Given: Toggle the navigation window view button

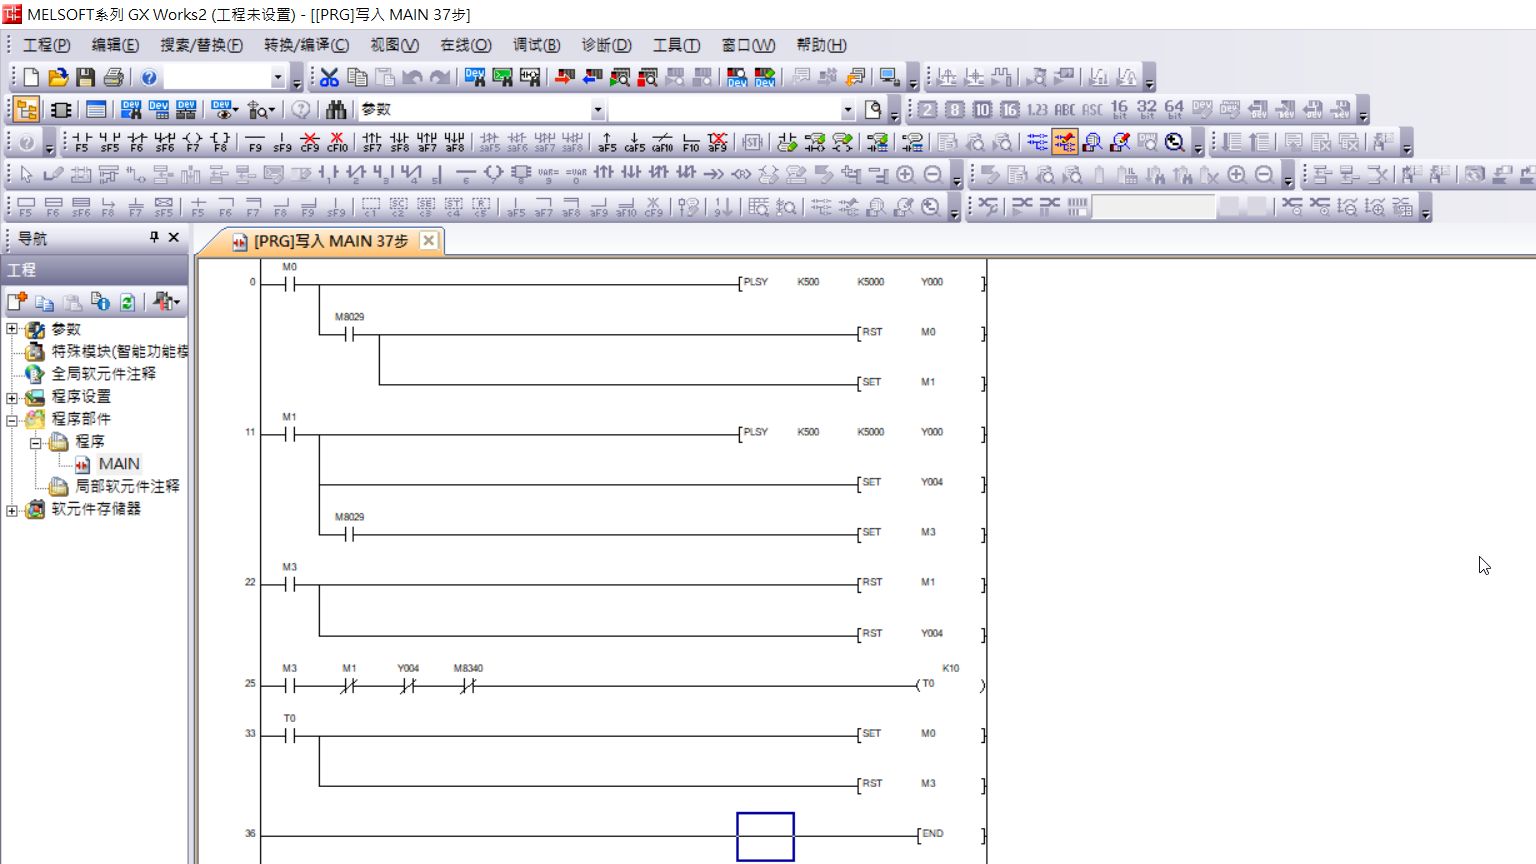Looking at the screenshot, I should click(27, 110).
